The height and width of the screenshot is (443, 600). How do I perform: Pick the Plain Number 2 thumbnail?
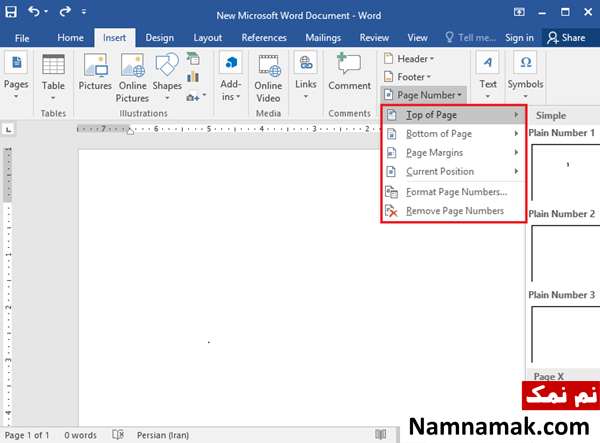click(566, 253)
